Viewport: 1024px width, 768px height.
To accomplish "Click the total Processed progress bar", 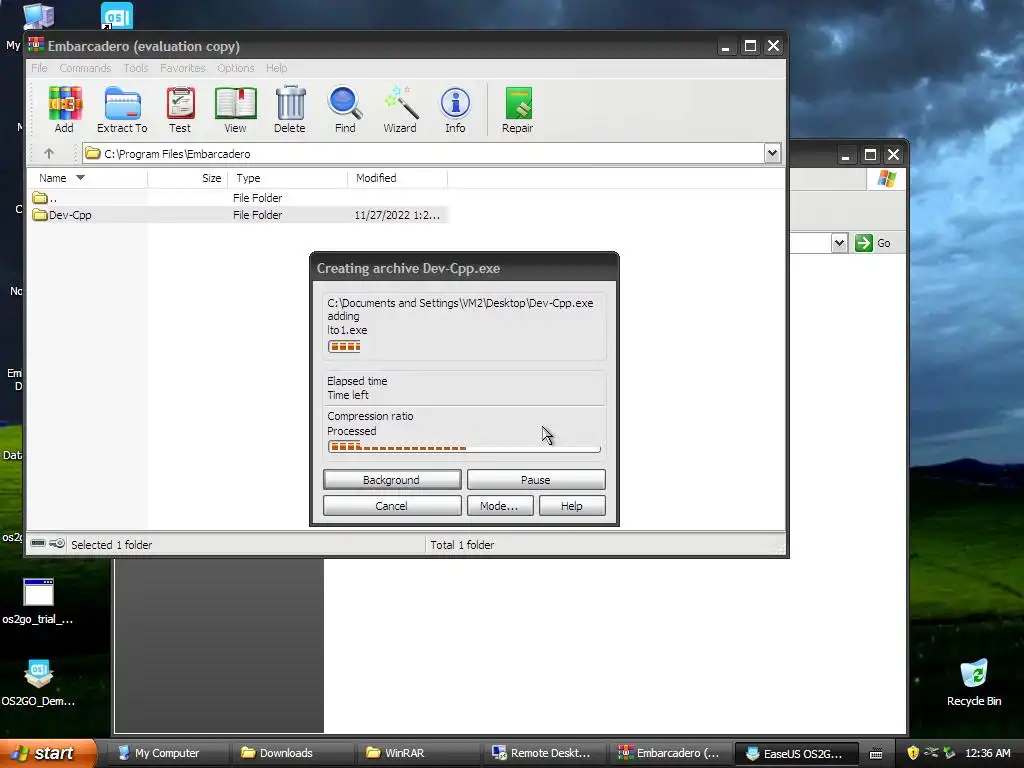I will pyautogui.click(x=464, y=447).
